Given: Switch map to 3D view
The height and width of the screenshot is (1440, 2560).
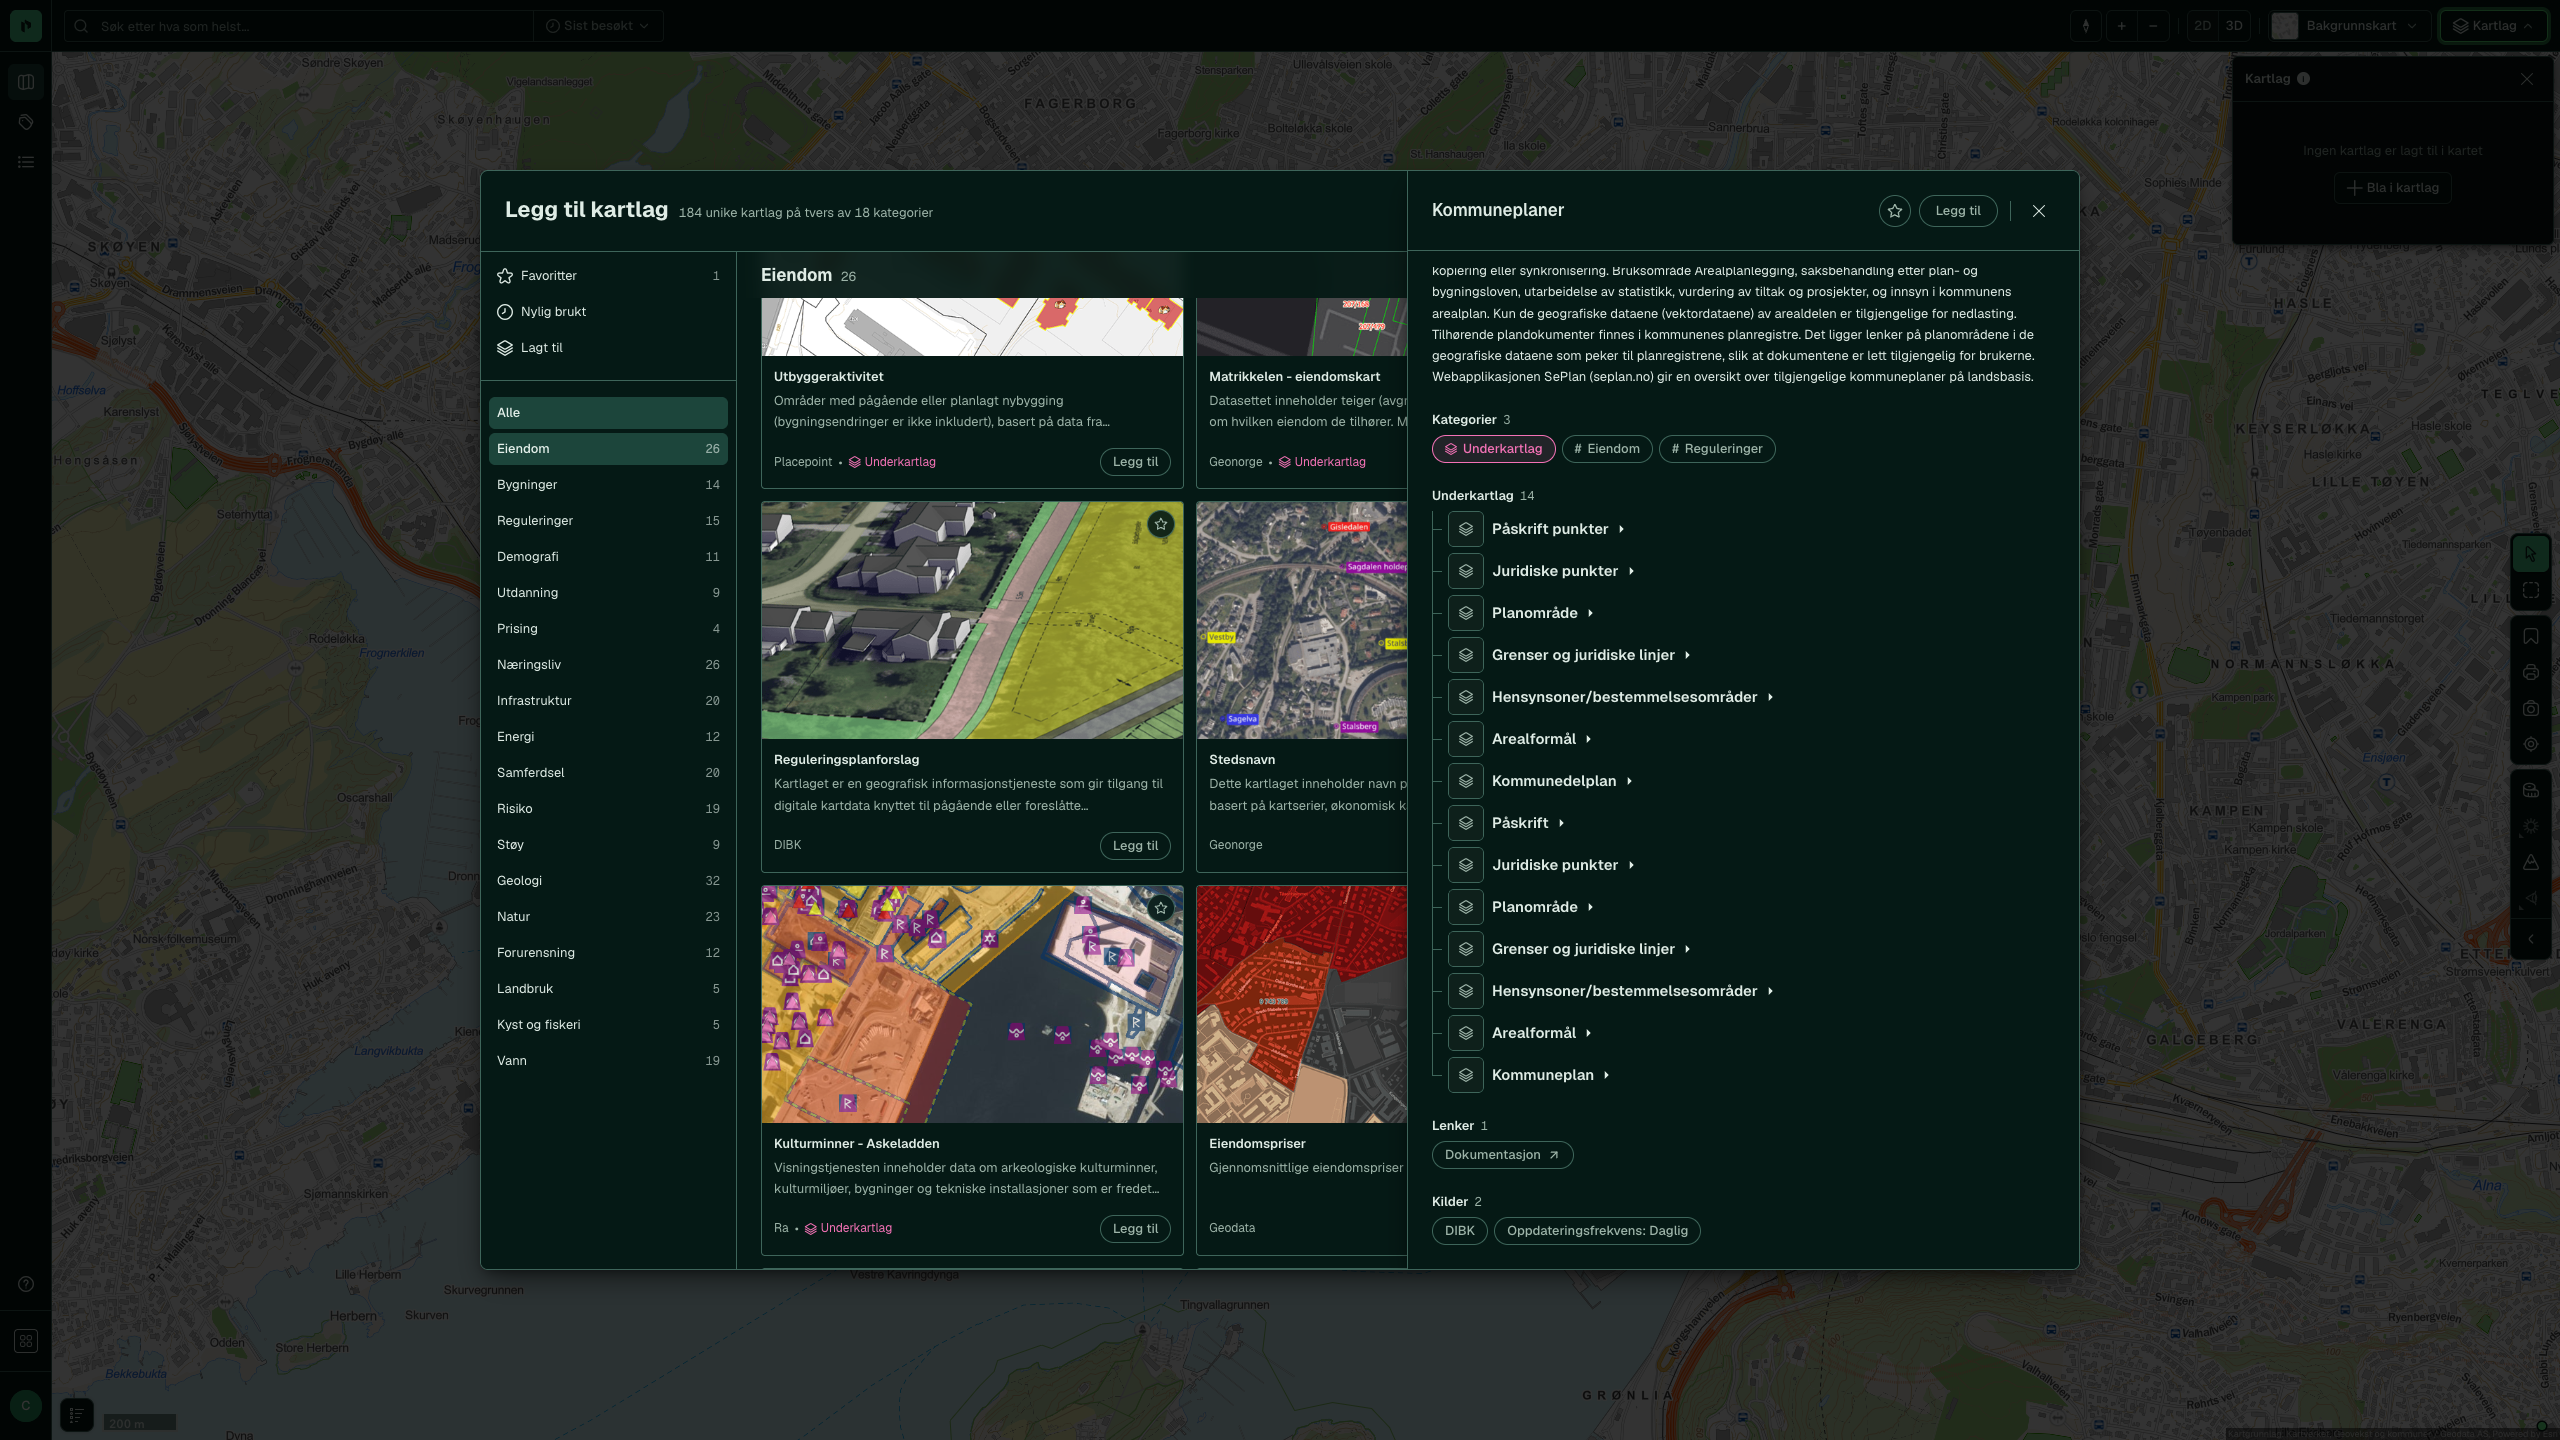Looking at the screenshot, I should coord(2234,26).
